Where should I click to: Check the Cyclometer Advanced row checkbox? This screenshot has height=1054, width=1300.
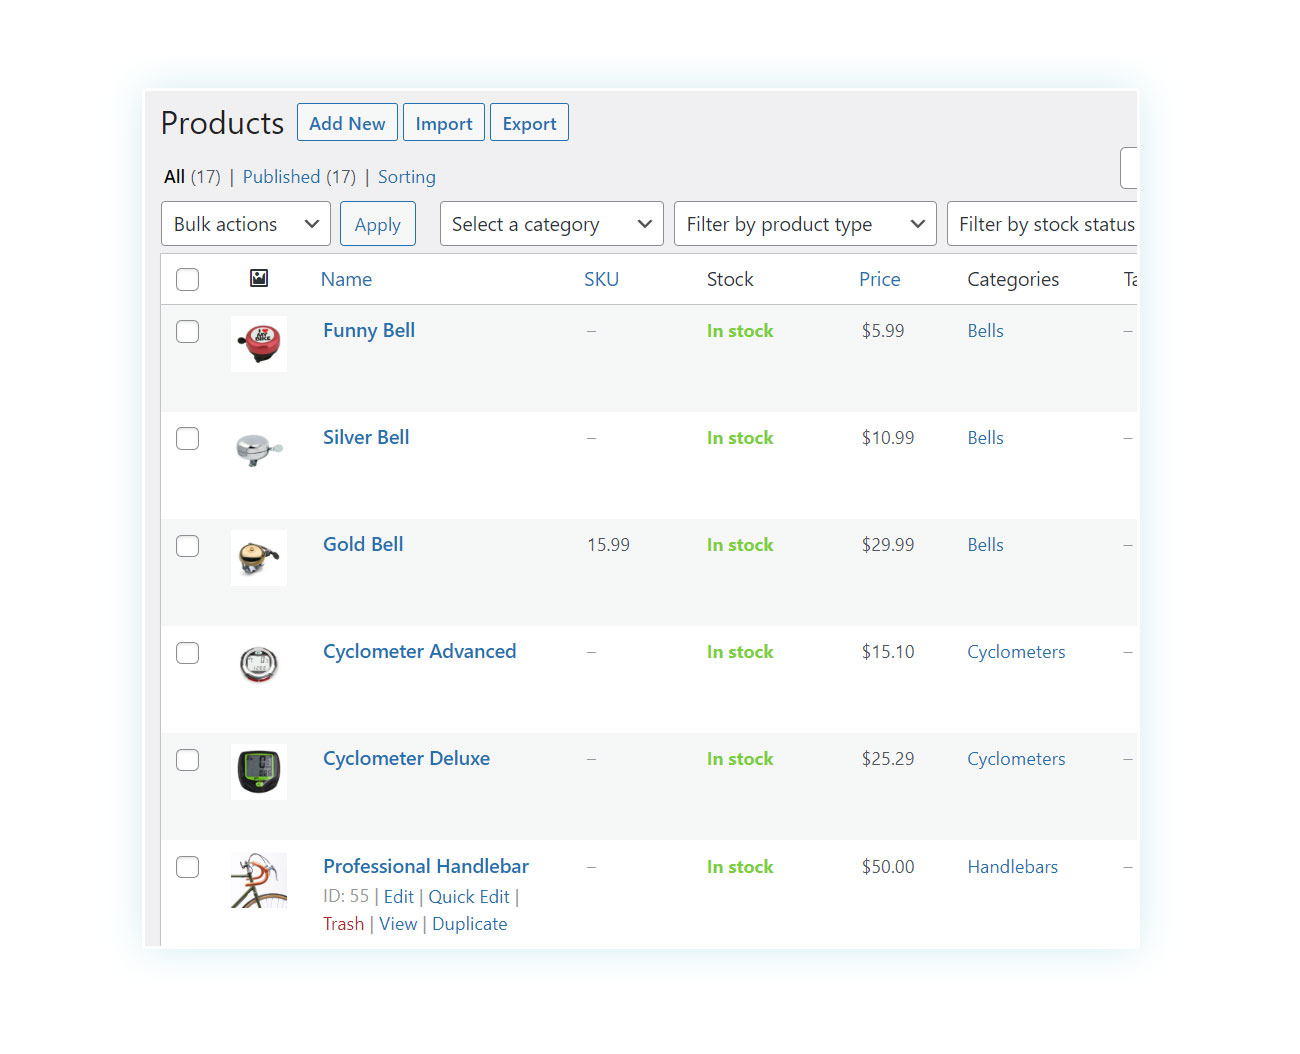coord(188,652)
